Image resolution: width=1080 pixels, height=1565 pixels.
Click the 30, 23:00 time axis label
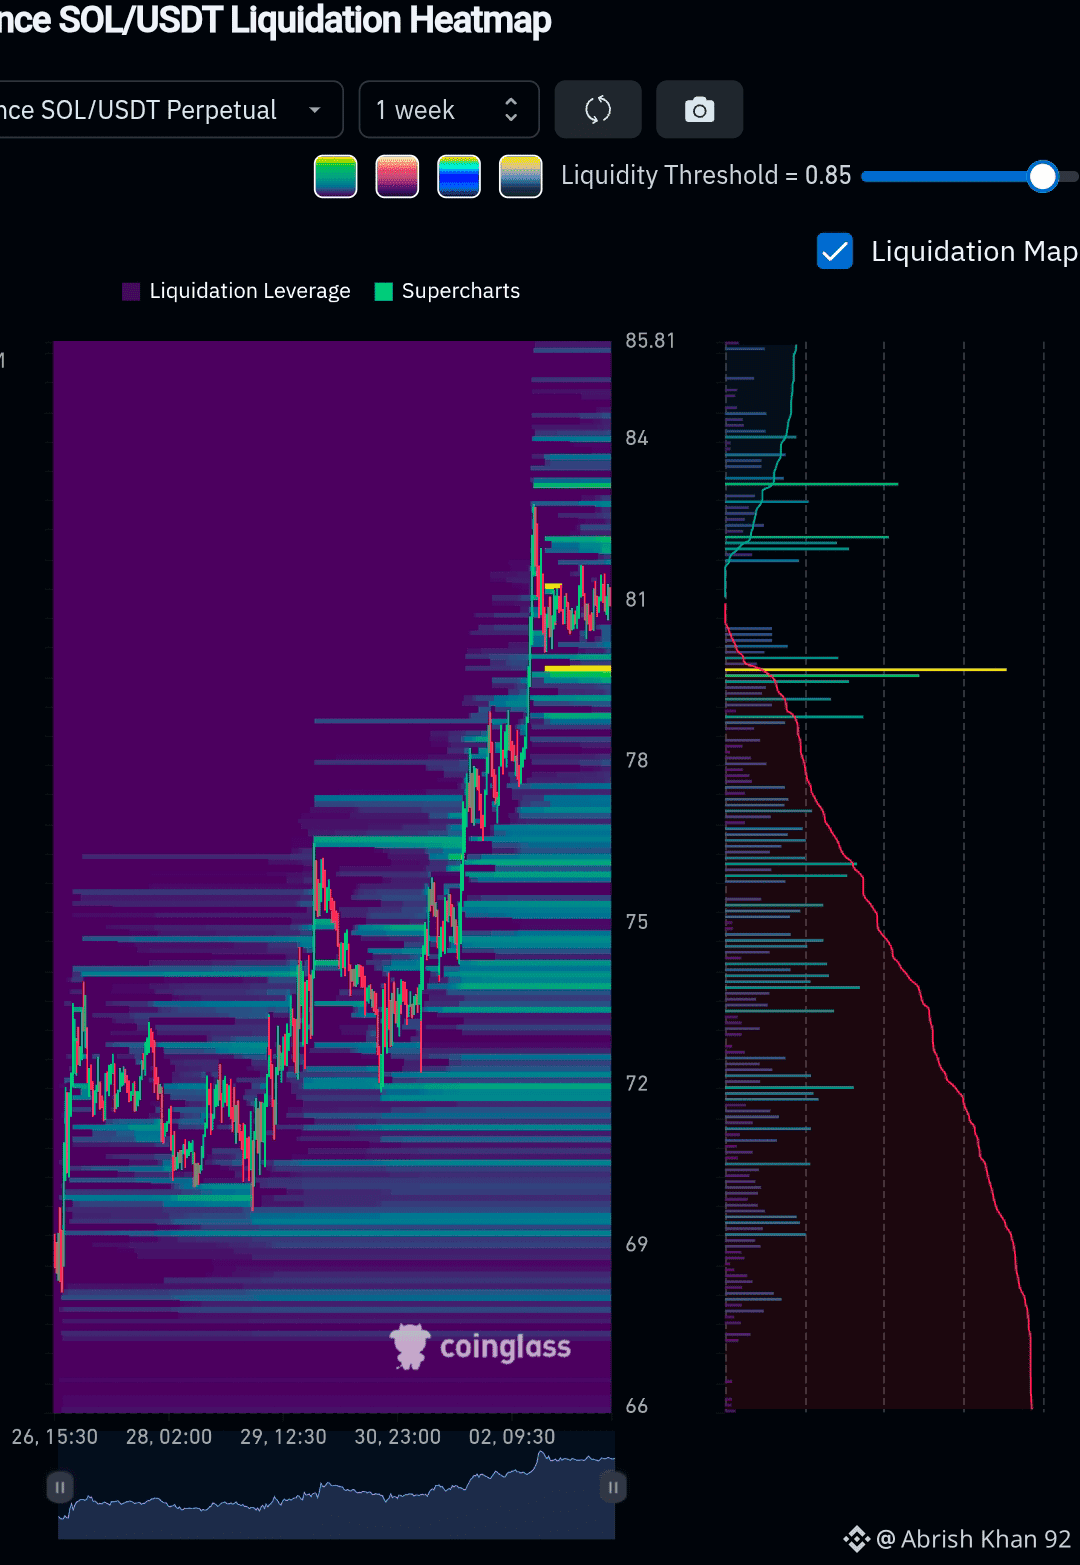[398, 1437]
